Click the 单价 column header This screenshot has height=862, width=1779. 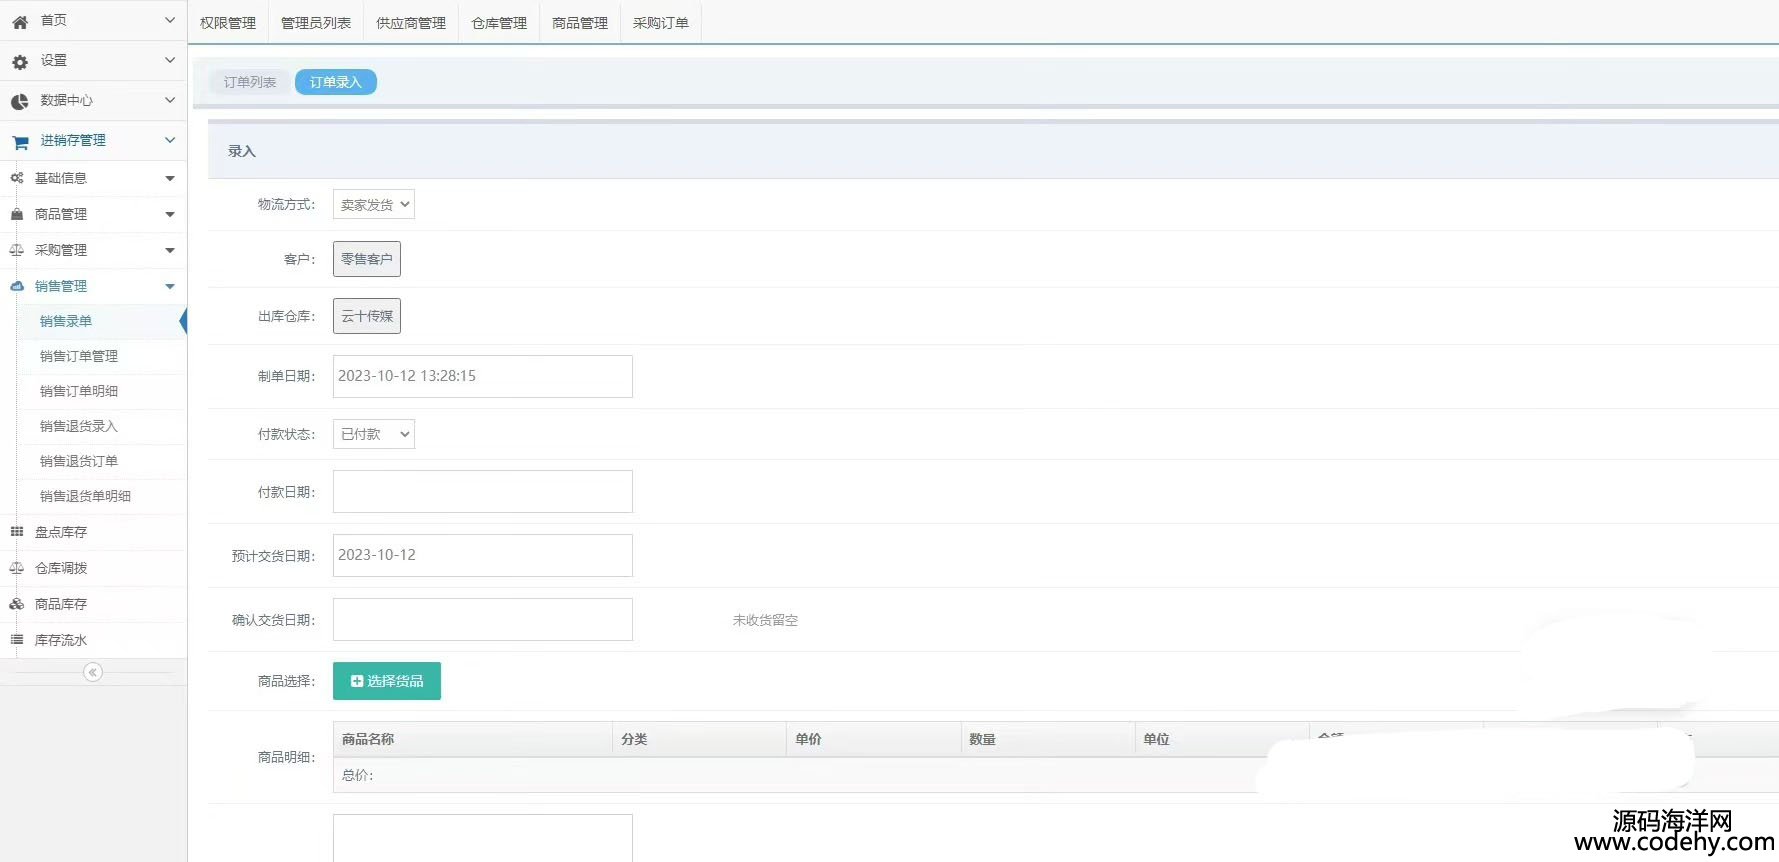(x=873, y=739)
